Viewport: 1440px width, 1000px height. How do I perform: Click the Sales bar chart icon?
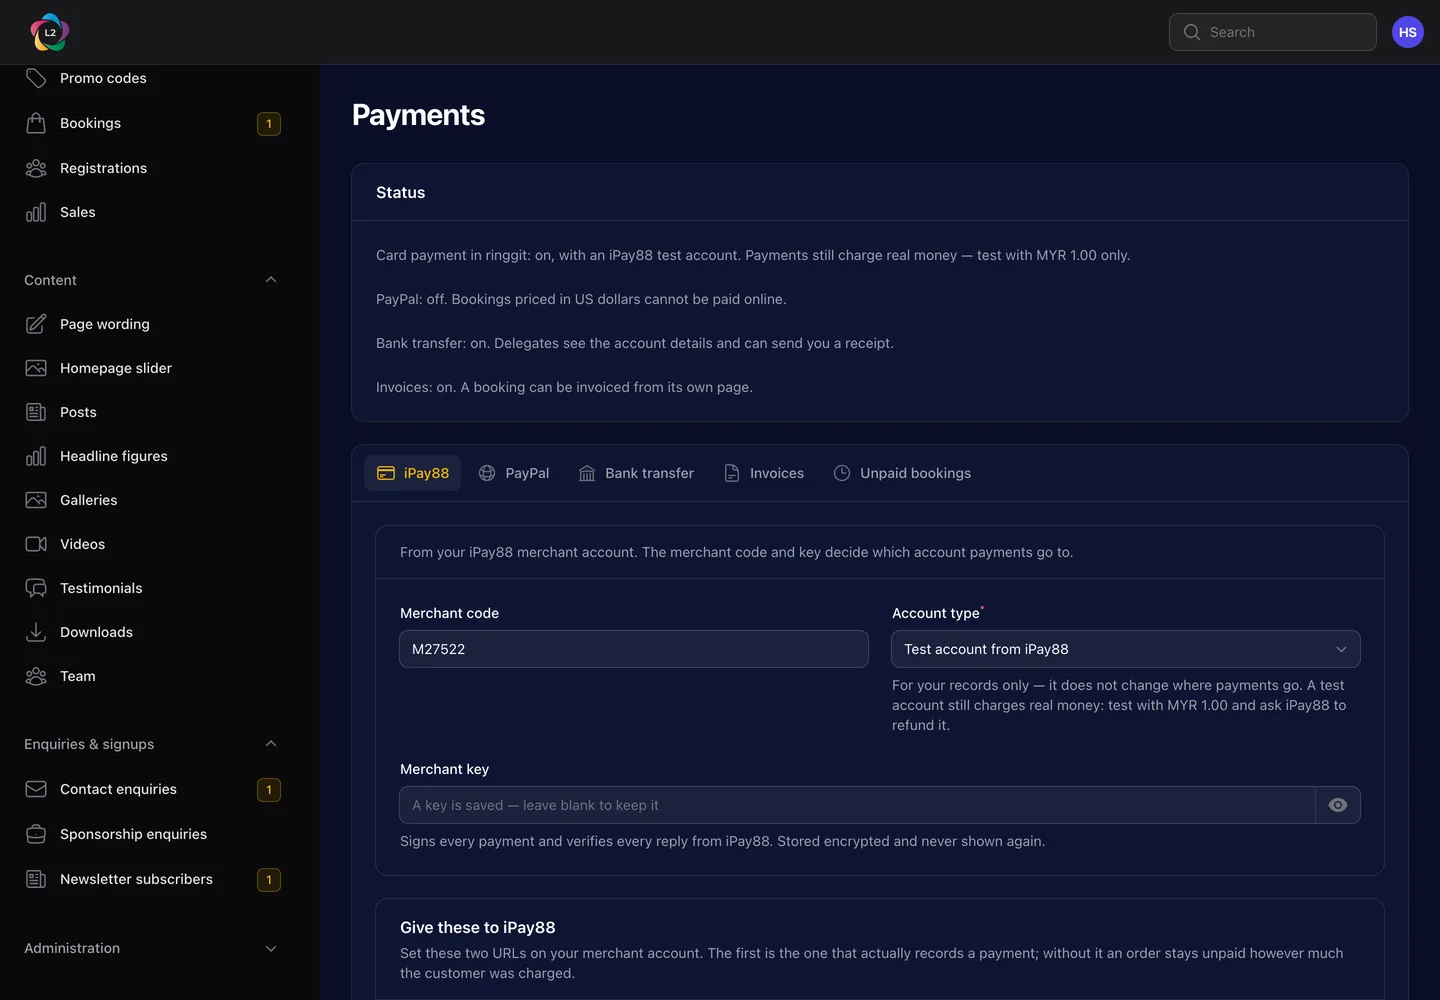36,212
